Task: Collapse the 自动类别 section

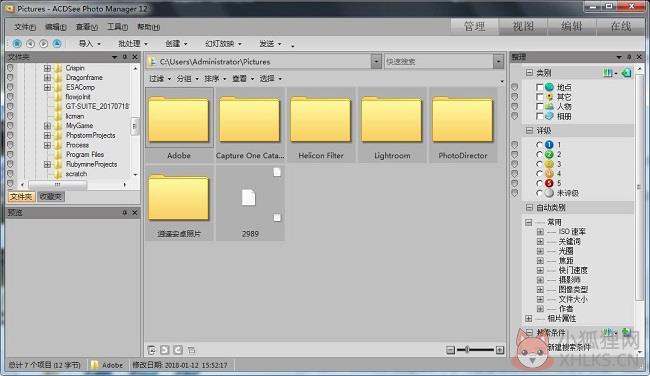Action: 529,207
